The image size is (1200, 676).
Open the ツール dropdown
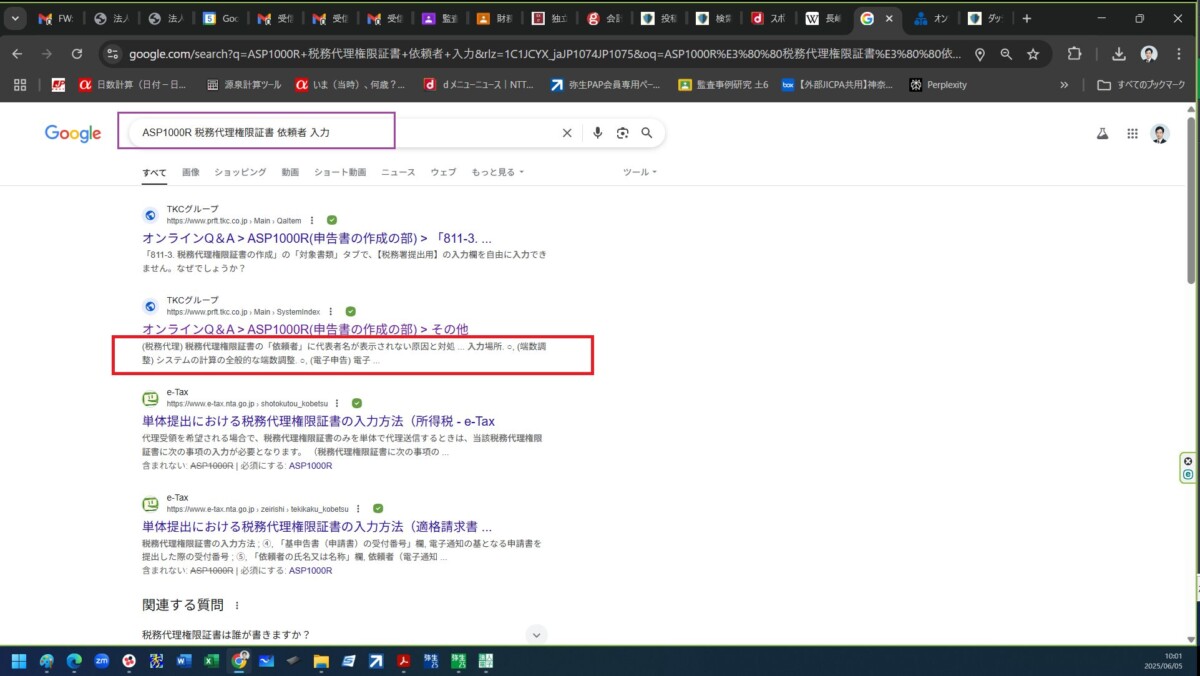point(640,172)
